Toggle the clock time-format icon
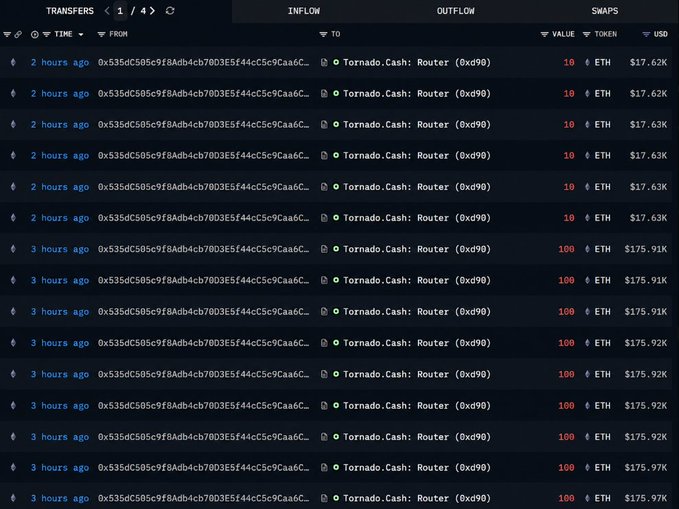 tap(35, 34)
